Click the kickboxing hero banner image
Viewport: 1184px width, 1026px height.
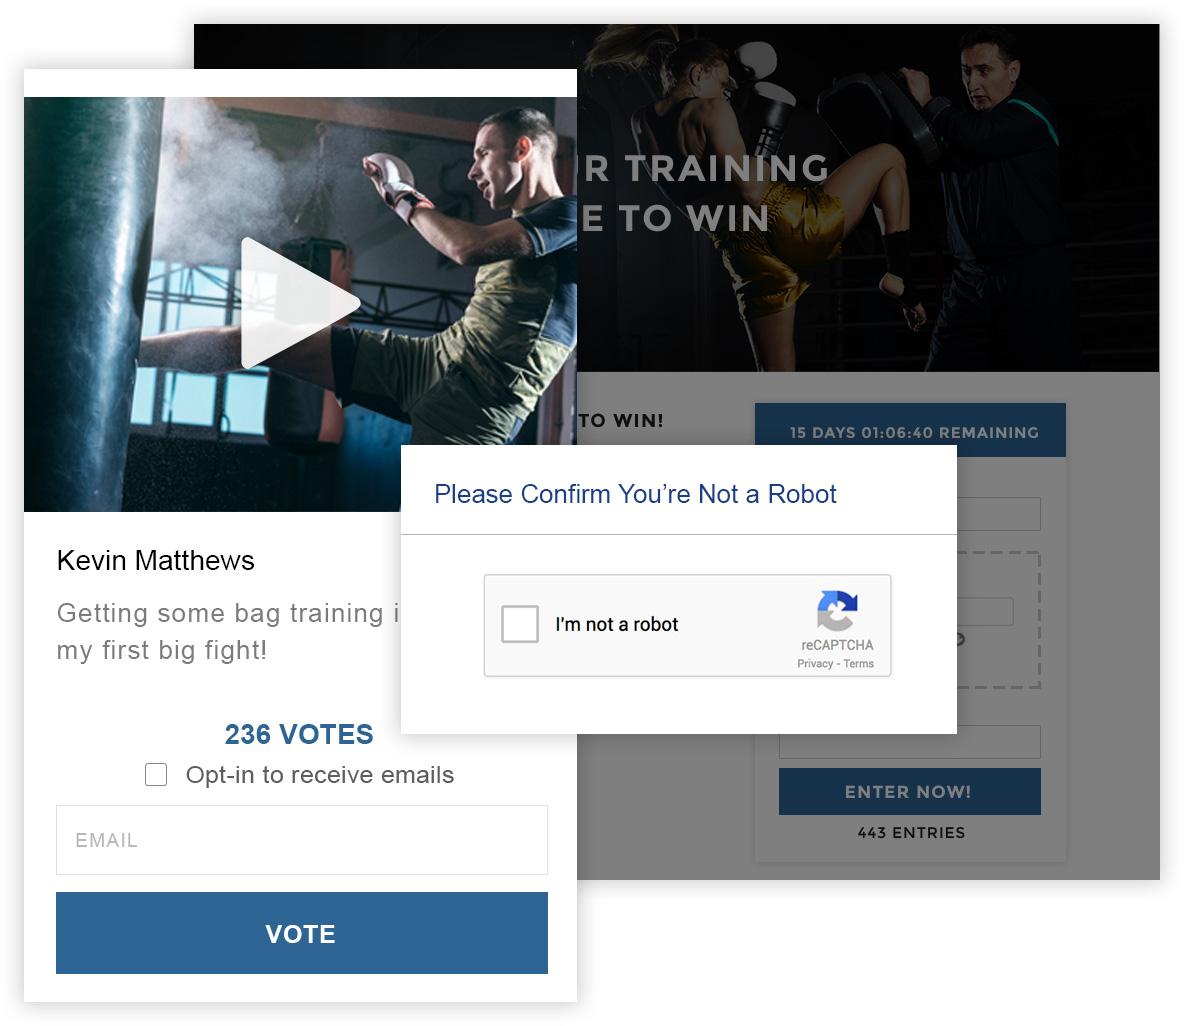click(x=868, y=198)
